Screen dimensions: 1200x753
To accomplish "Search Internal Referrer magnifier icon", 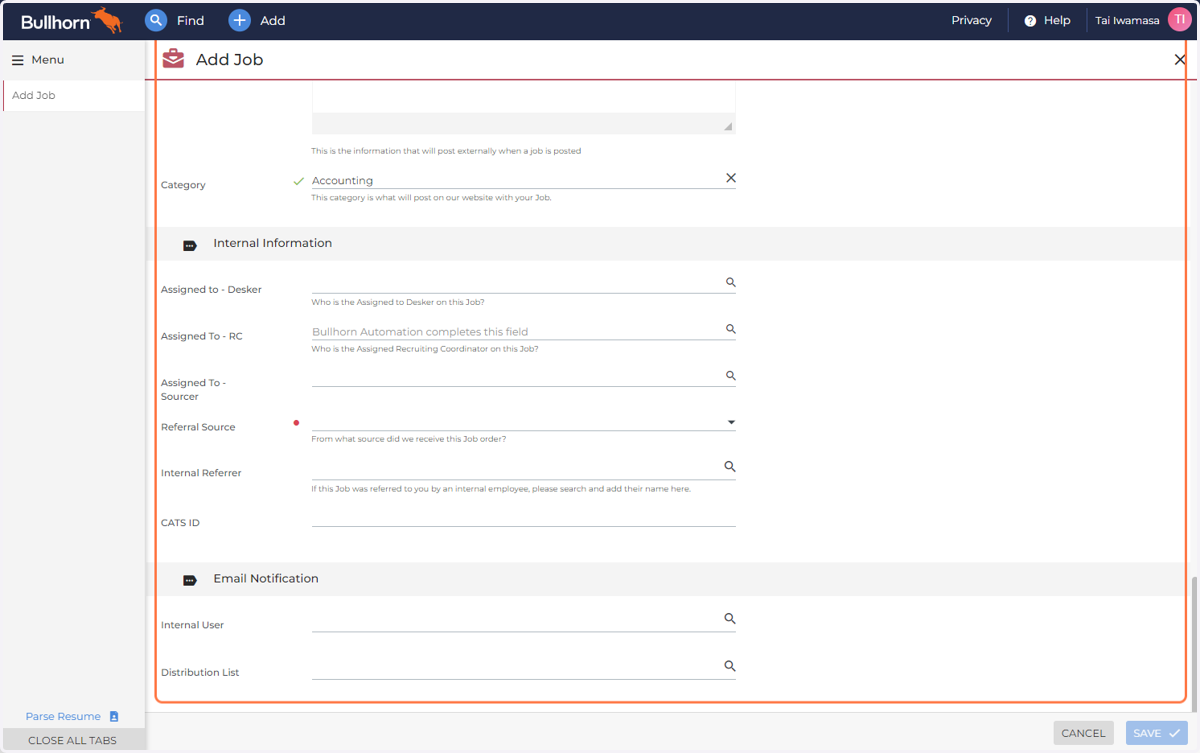I will (x=730, y=467).
